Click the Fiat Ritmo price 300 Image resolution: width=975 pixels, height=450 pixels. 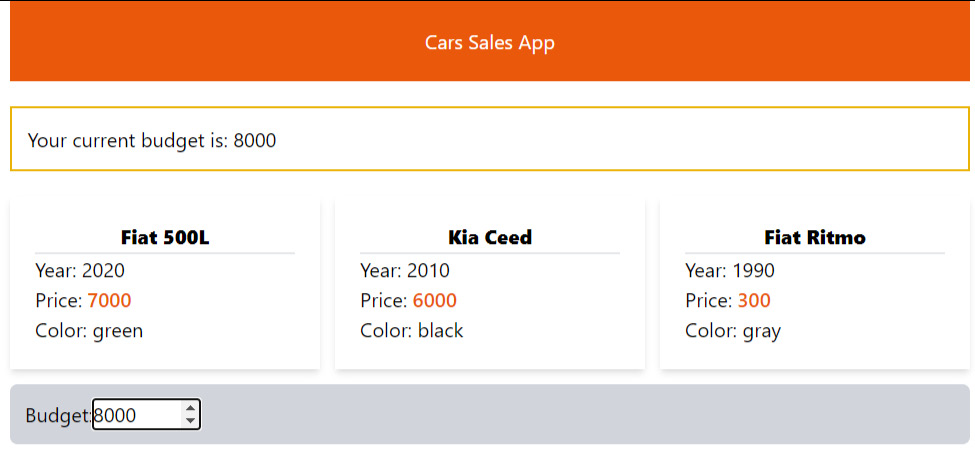pos(754,300)
